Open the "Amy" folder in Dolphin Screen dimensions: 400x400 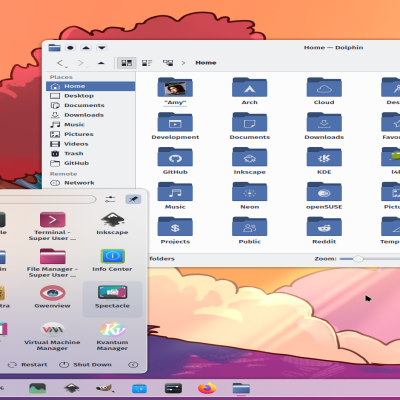coord(175,88)
